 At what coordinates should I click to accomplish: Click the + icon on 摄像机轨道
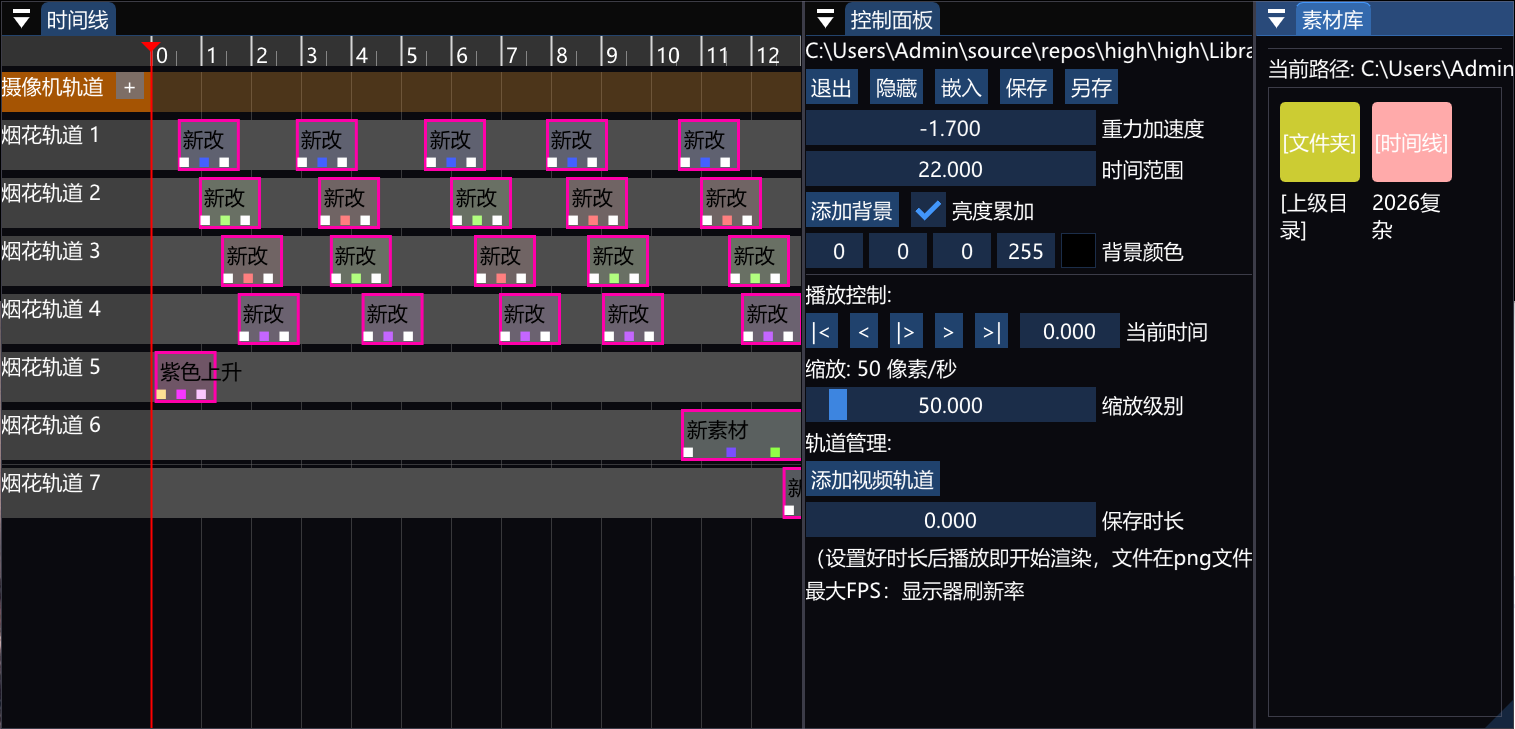128,87
